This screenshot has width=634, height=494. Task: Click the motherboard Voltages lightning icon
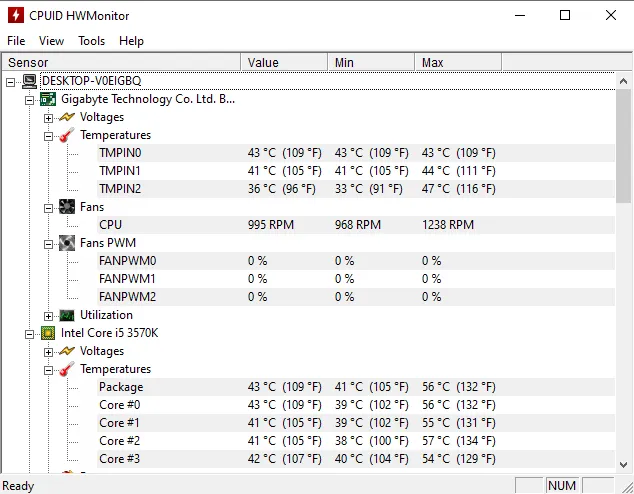[67, 117]
